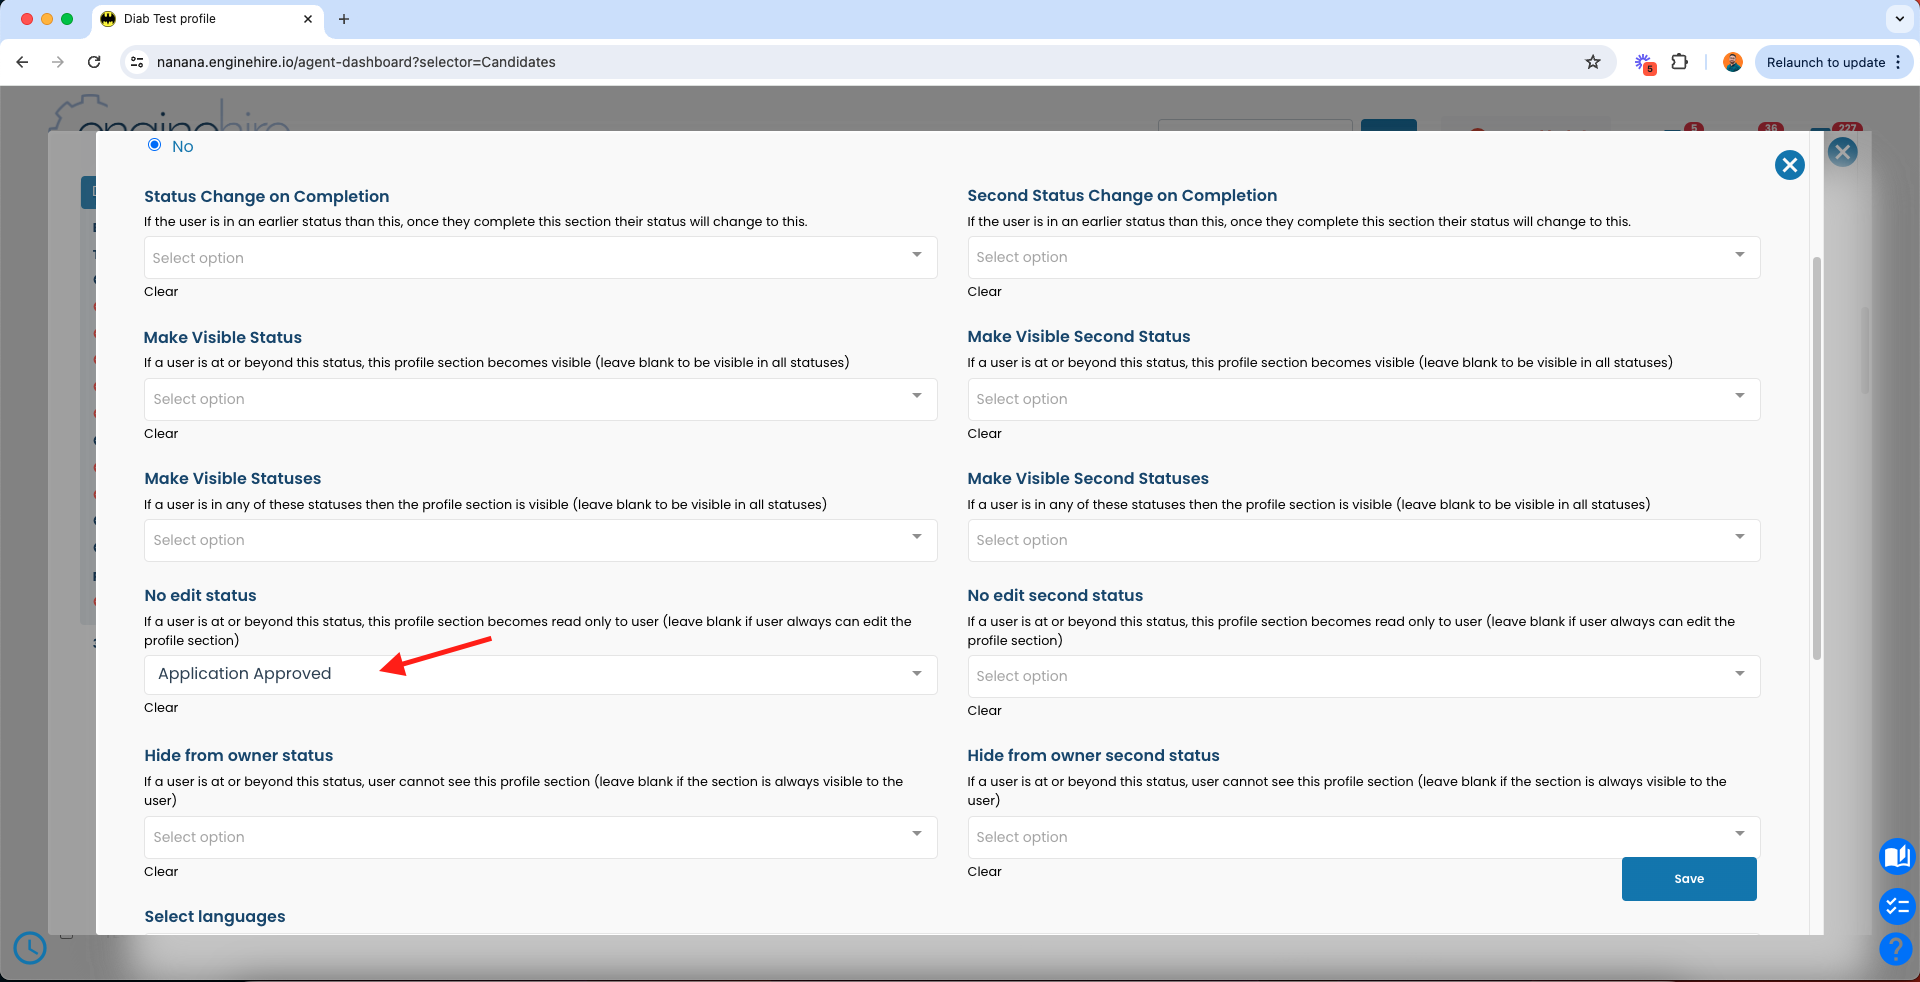Click the blue Save button
1920x982 pixels.
point(1689,879)
